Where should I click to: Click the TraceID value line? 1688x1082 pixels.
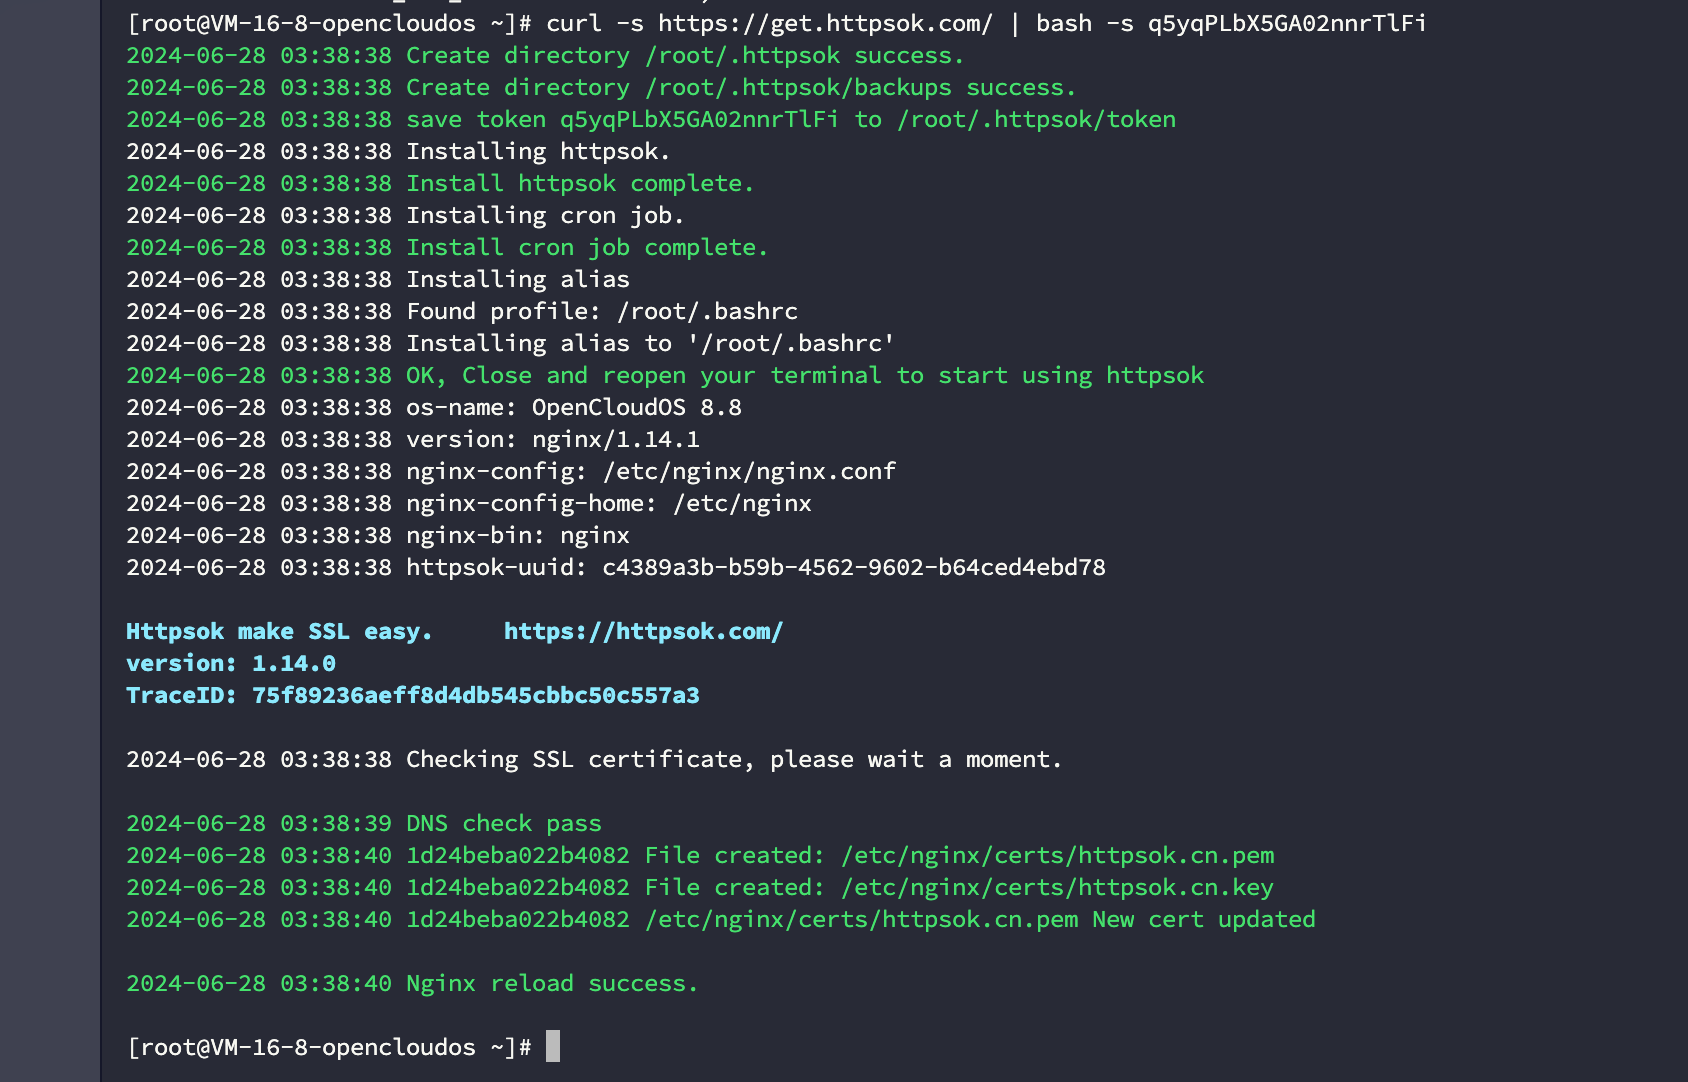(413, 695)
